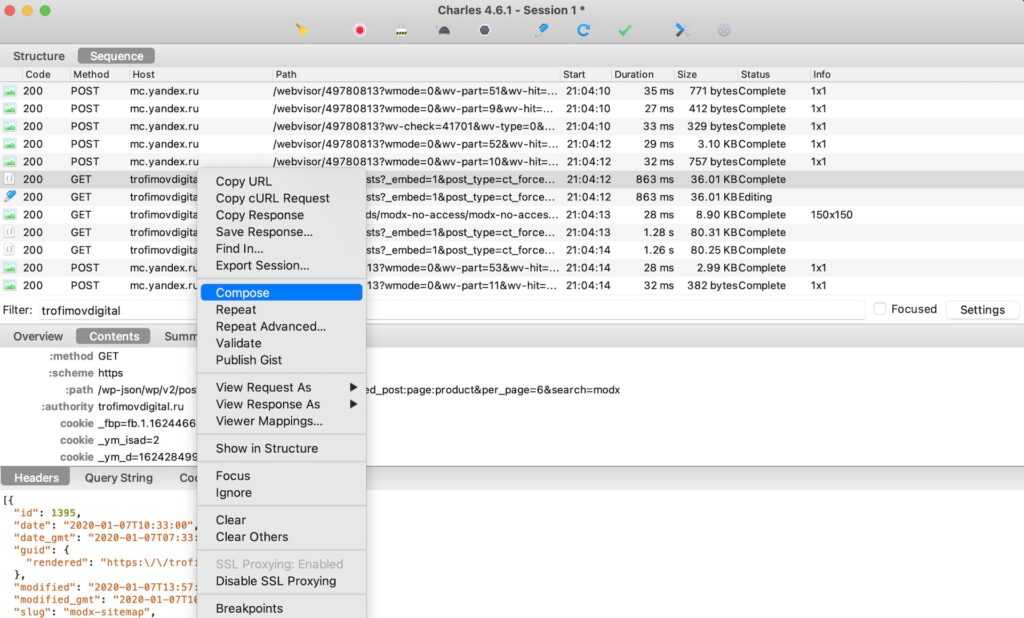This screenshot has width=1024, height=618.
Task: Switch to the Structure tab
Action: (39, 56)
